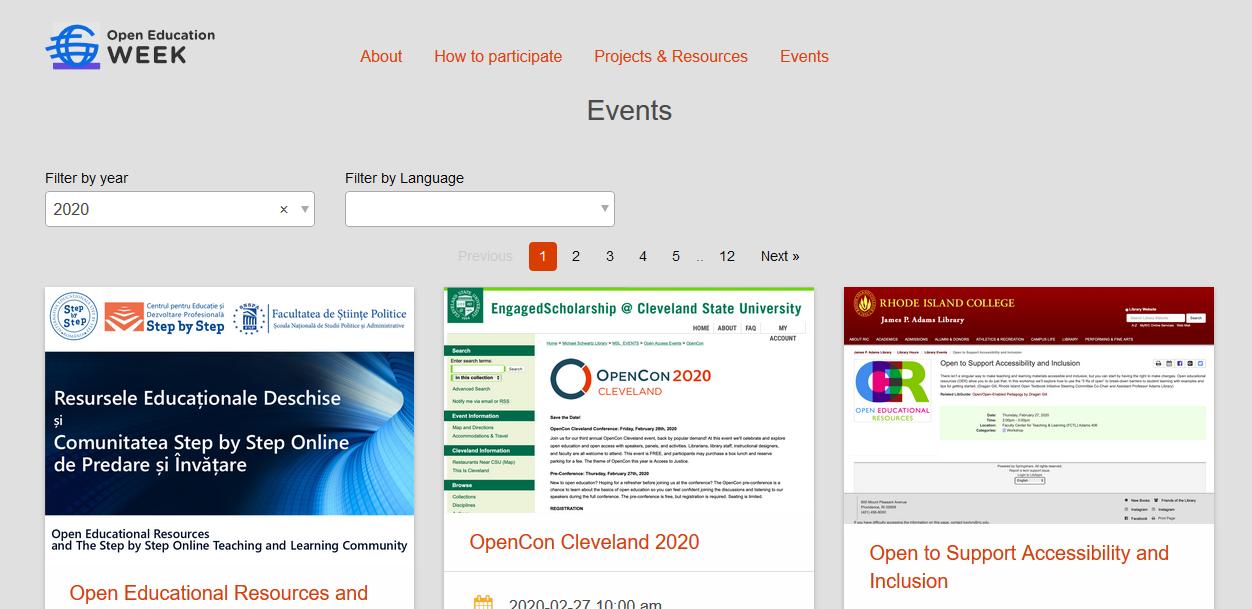
Task: Open the How to participate page
Action: pos(498,57)
